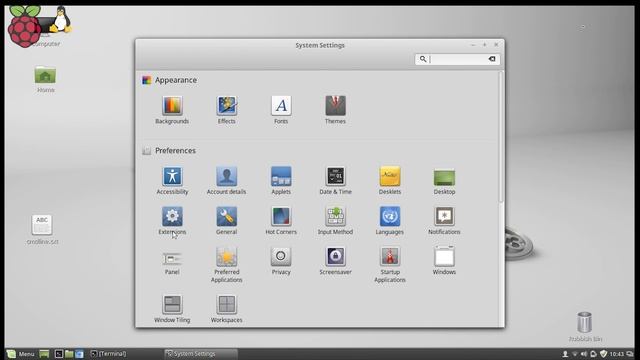
Task: Open the Notifications settings
Action: click(x=444, y=220)
